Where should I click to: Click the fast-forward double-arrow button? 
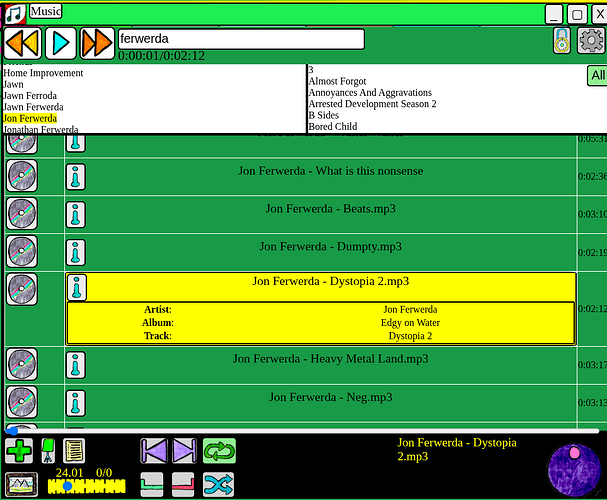[x=97, y=43]
